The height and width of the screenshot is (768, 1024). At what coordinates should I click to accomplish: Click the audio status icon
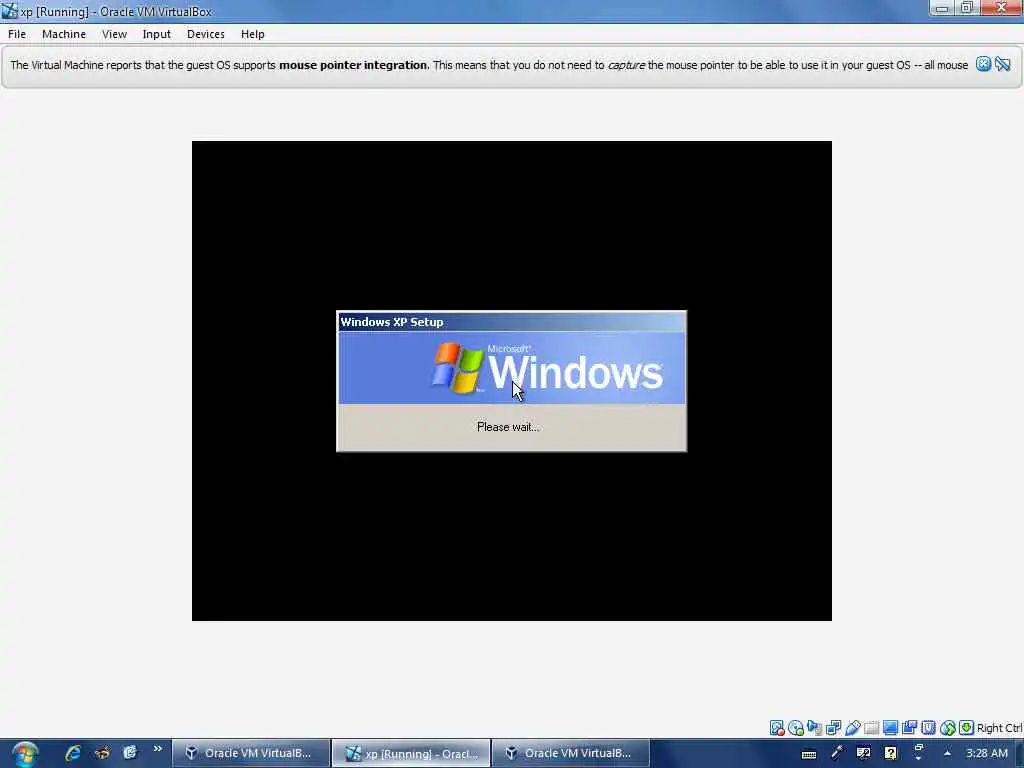(x=814, y=728)
